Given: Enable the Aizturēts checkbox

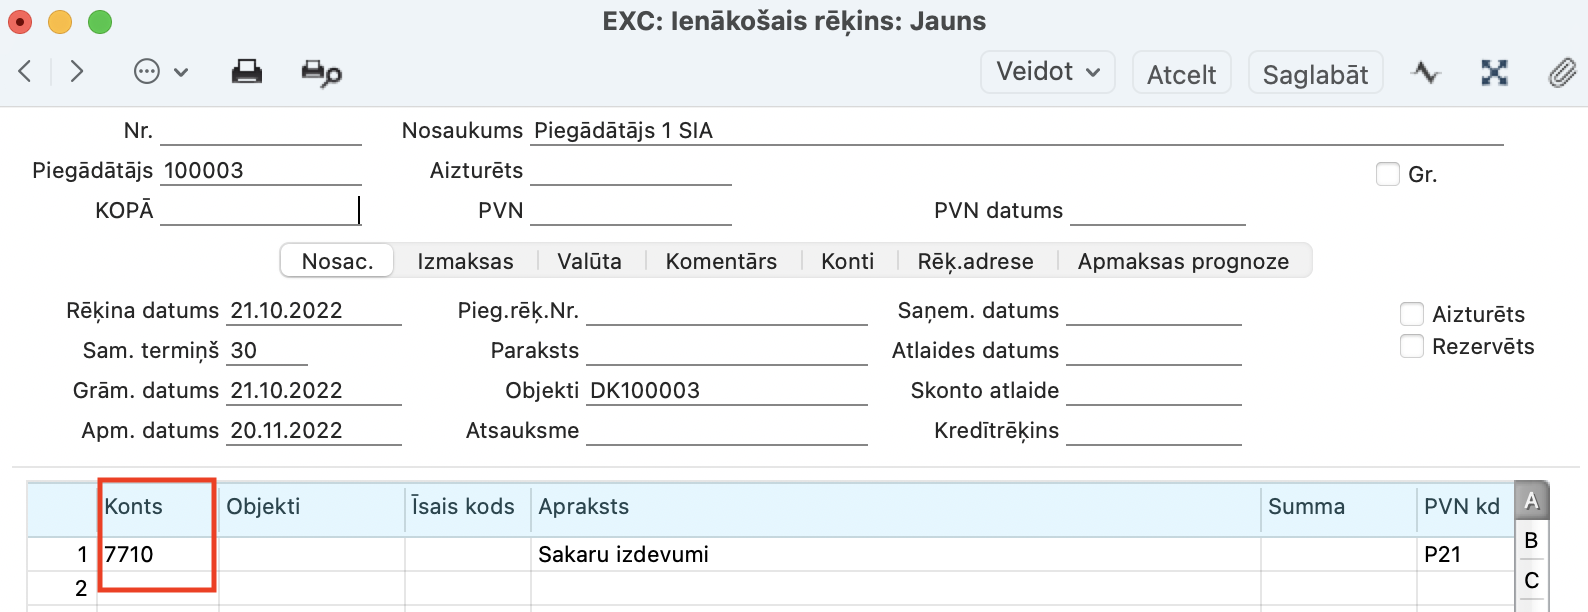Looking at the screenshot, I should tap(1412, 314).
